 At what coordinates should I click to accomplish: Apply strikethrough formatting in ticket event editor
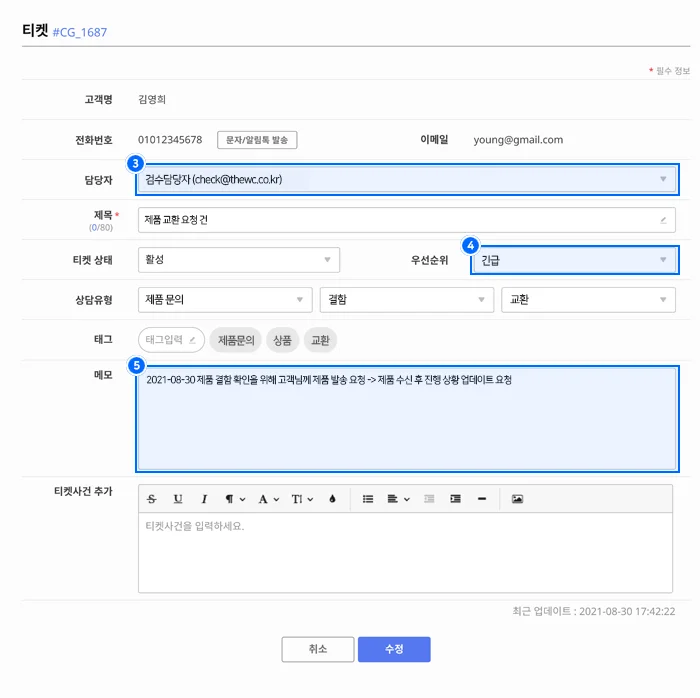(x=152, y=499)
